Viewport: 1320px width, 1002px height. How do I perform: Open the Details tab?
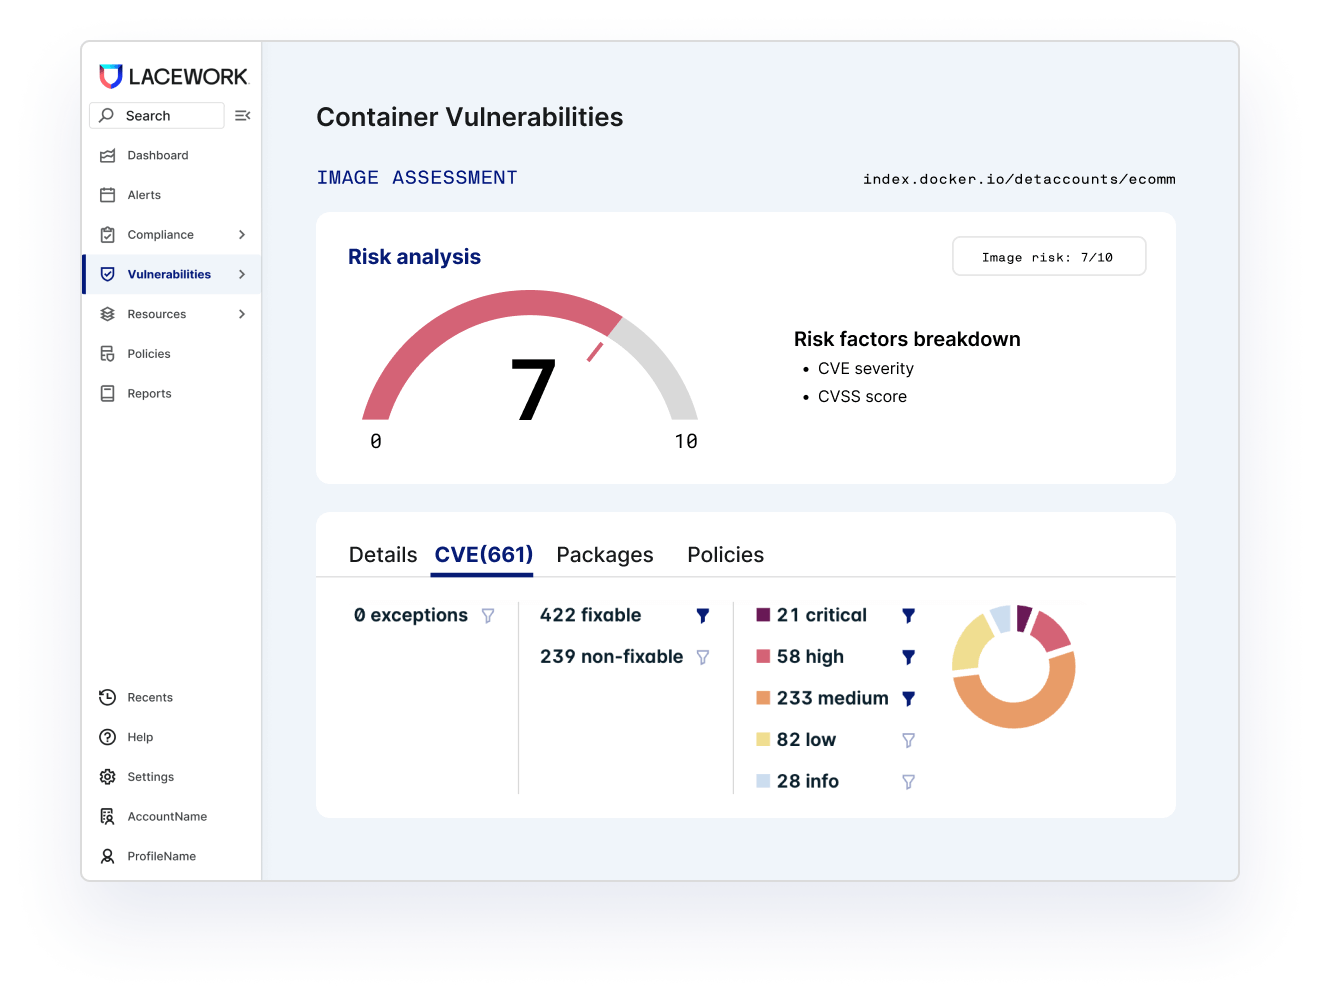tap(382, 555)
